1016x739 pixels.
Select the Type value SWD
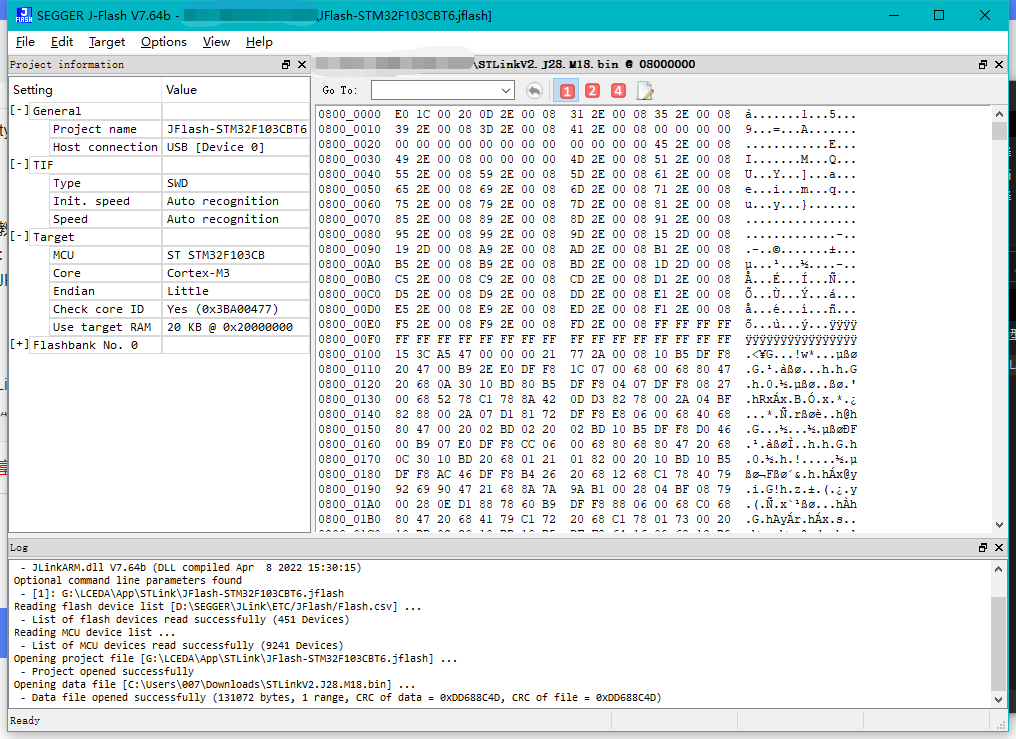click(178, 183)
